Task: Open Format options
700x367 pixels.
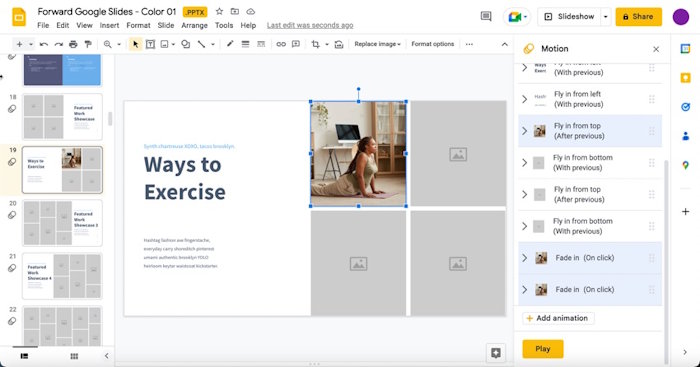Action: (433, 44)
